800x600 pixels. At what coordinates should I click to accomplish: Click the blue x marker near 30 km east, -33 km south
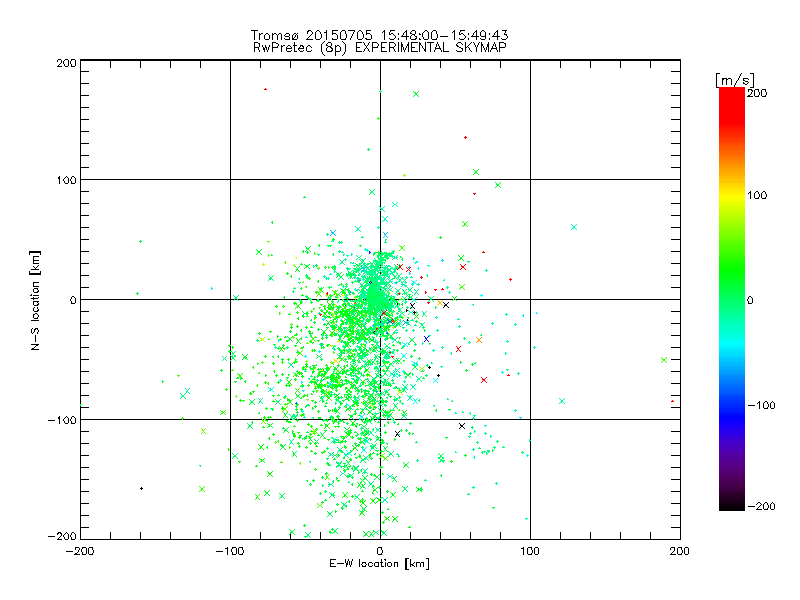(x=427, y=339)
